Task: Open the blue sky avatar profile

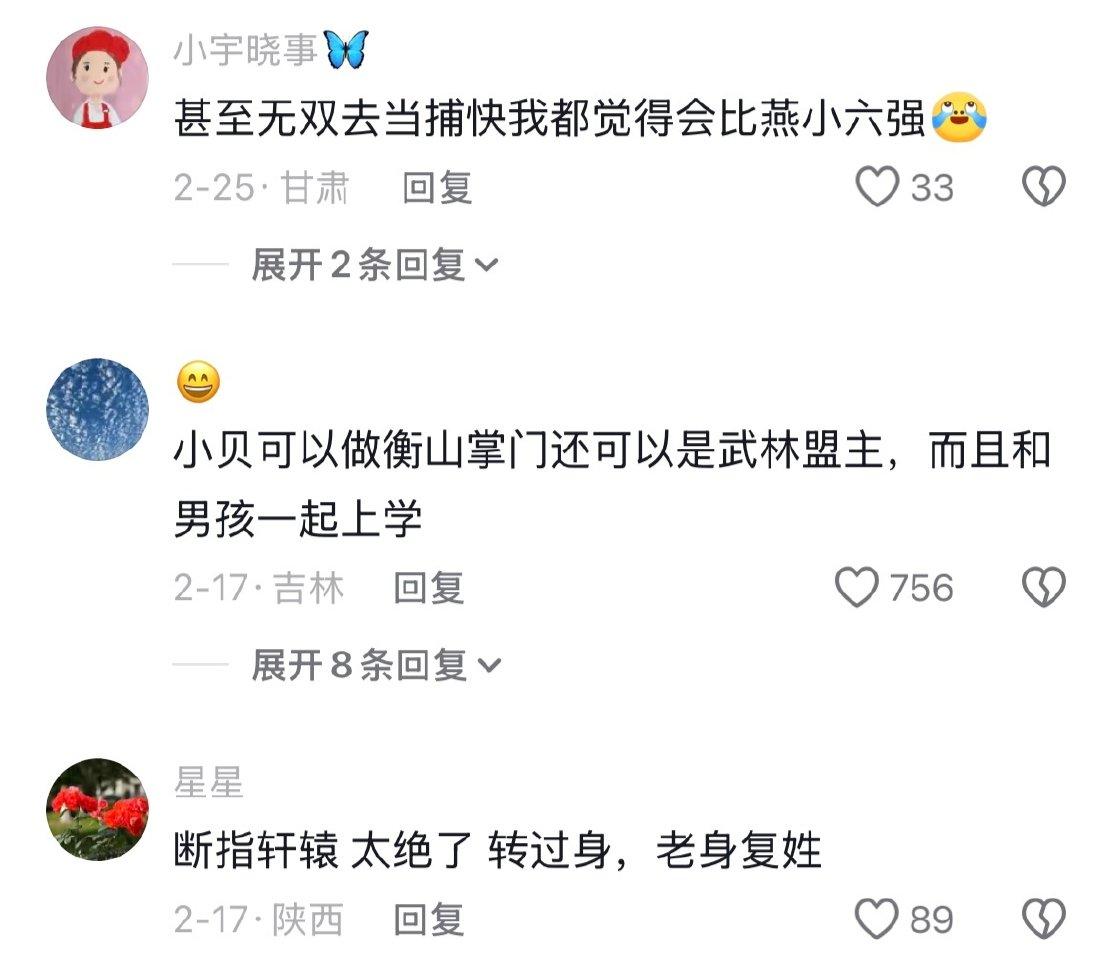Action: tap(97, 409)
